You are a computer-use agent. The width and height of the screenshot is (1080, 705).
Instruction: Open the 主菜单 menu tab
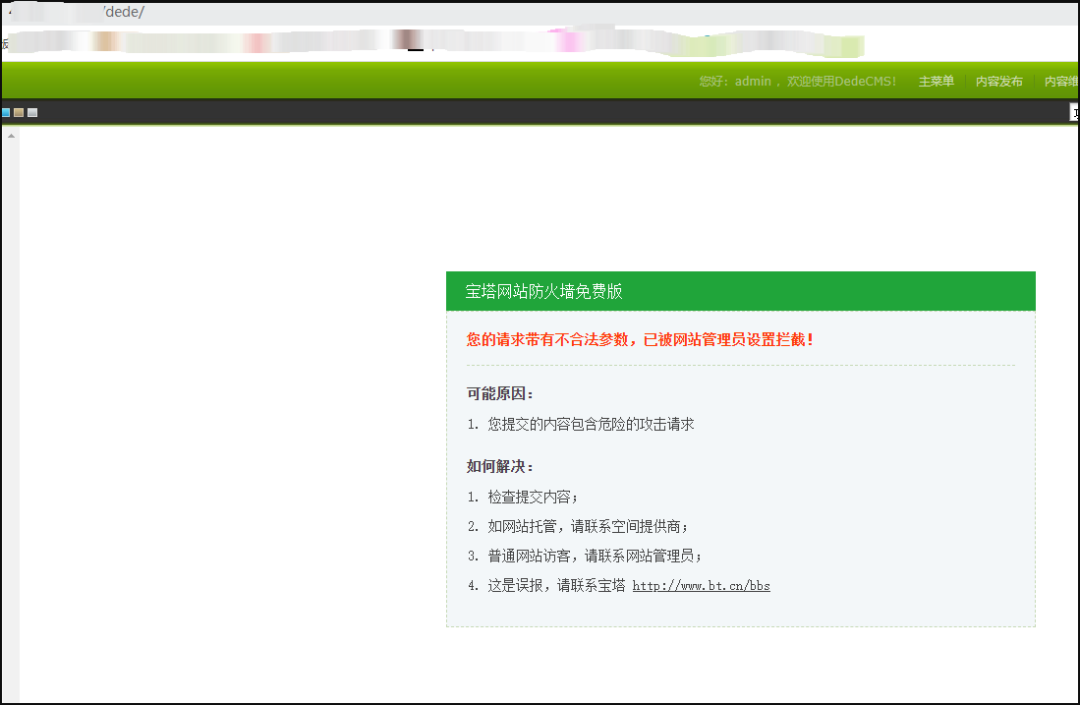936,81
